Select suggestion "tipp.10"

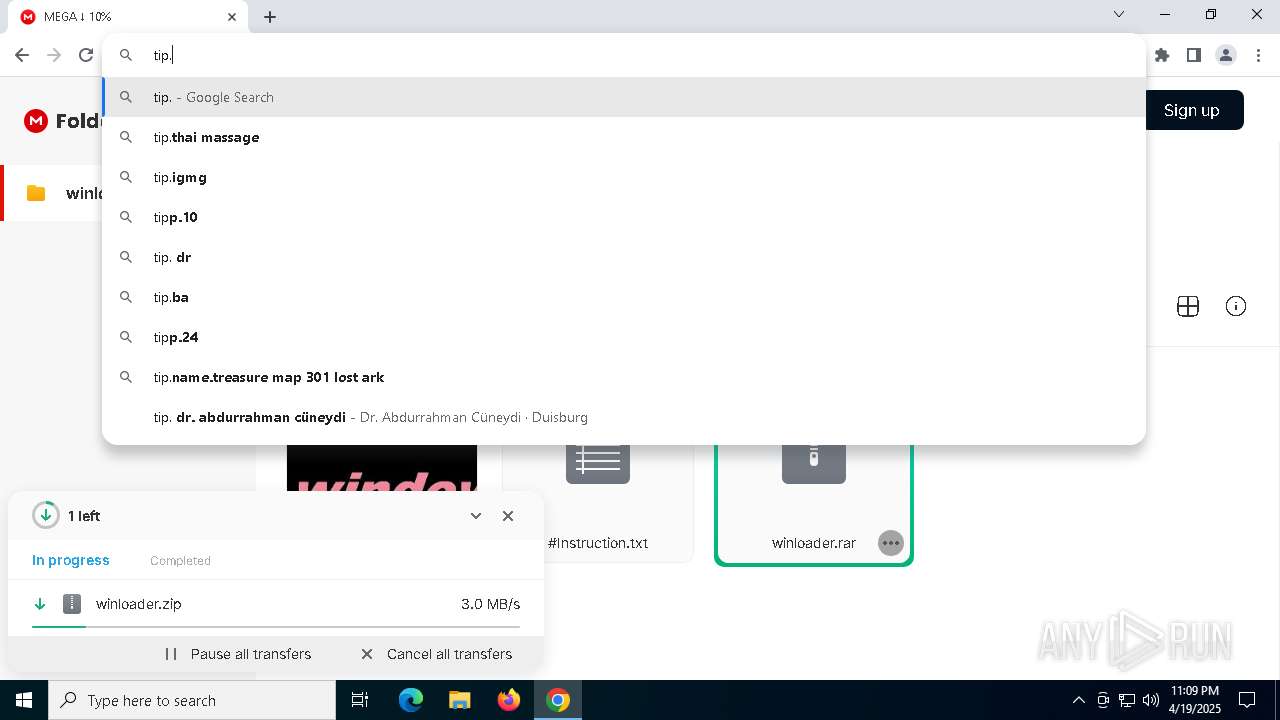(x=624, y=217)
